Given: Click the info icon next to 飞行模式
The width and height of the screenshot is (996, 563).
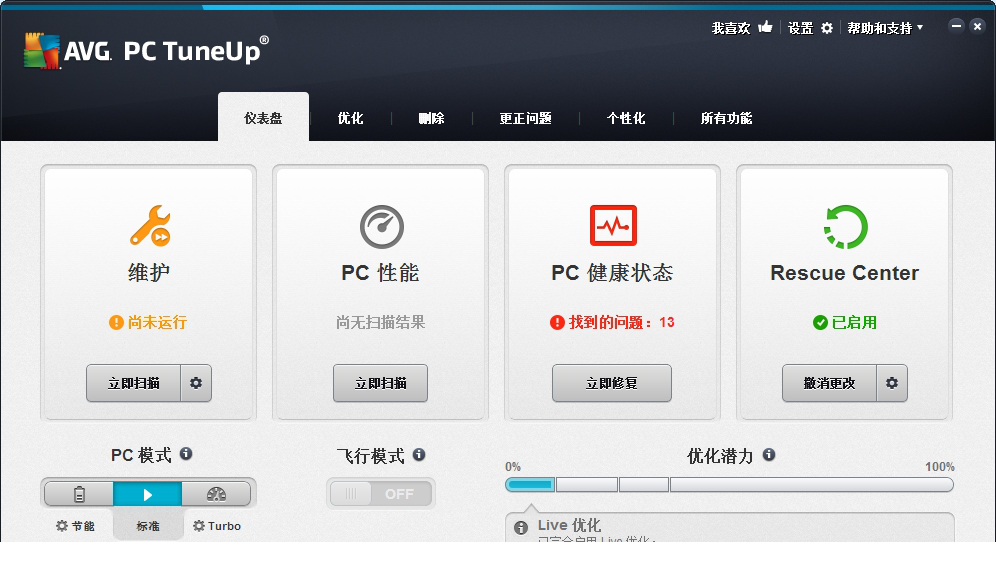Looking at the screenshot, I should click(419, 454).
